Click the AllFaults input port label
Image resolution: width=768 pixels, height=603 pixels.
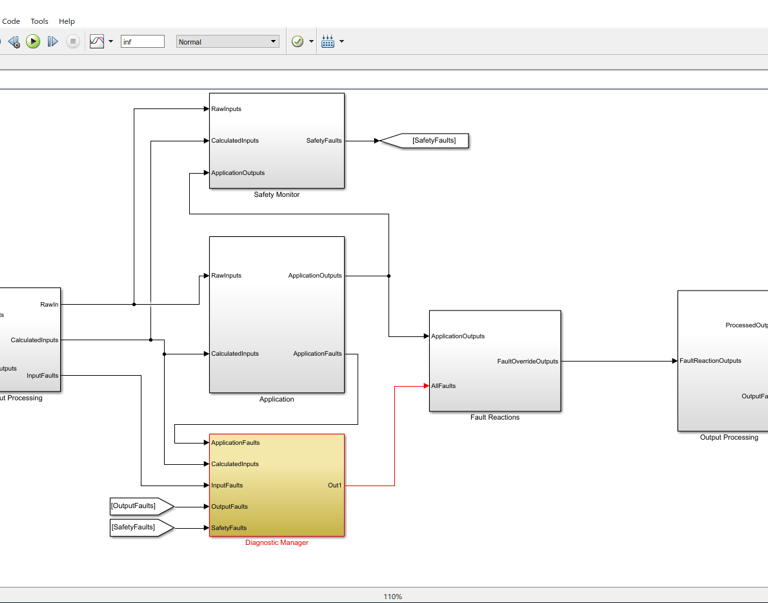coord(443,386)
